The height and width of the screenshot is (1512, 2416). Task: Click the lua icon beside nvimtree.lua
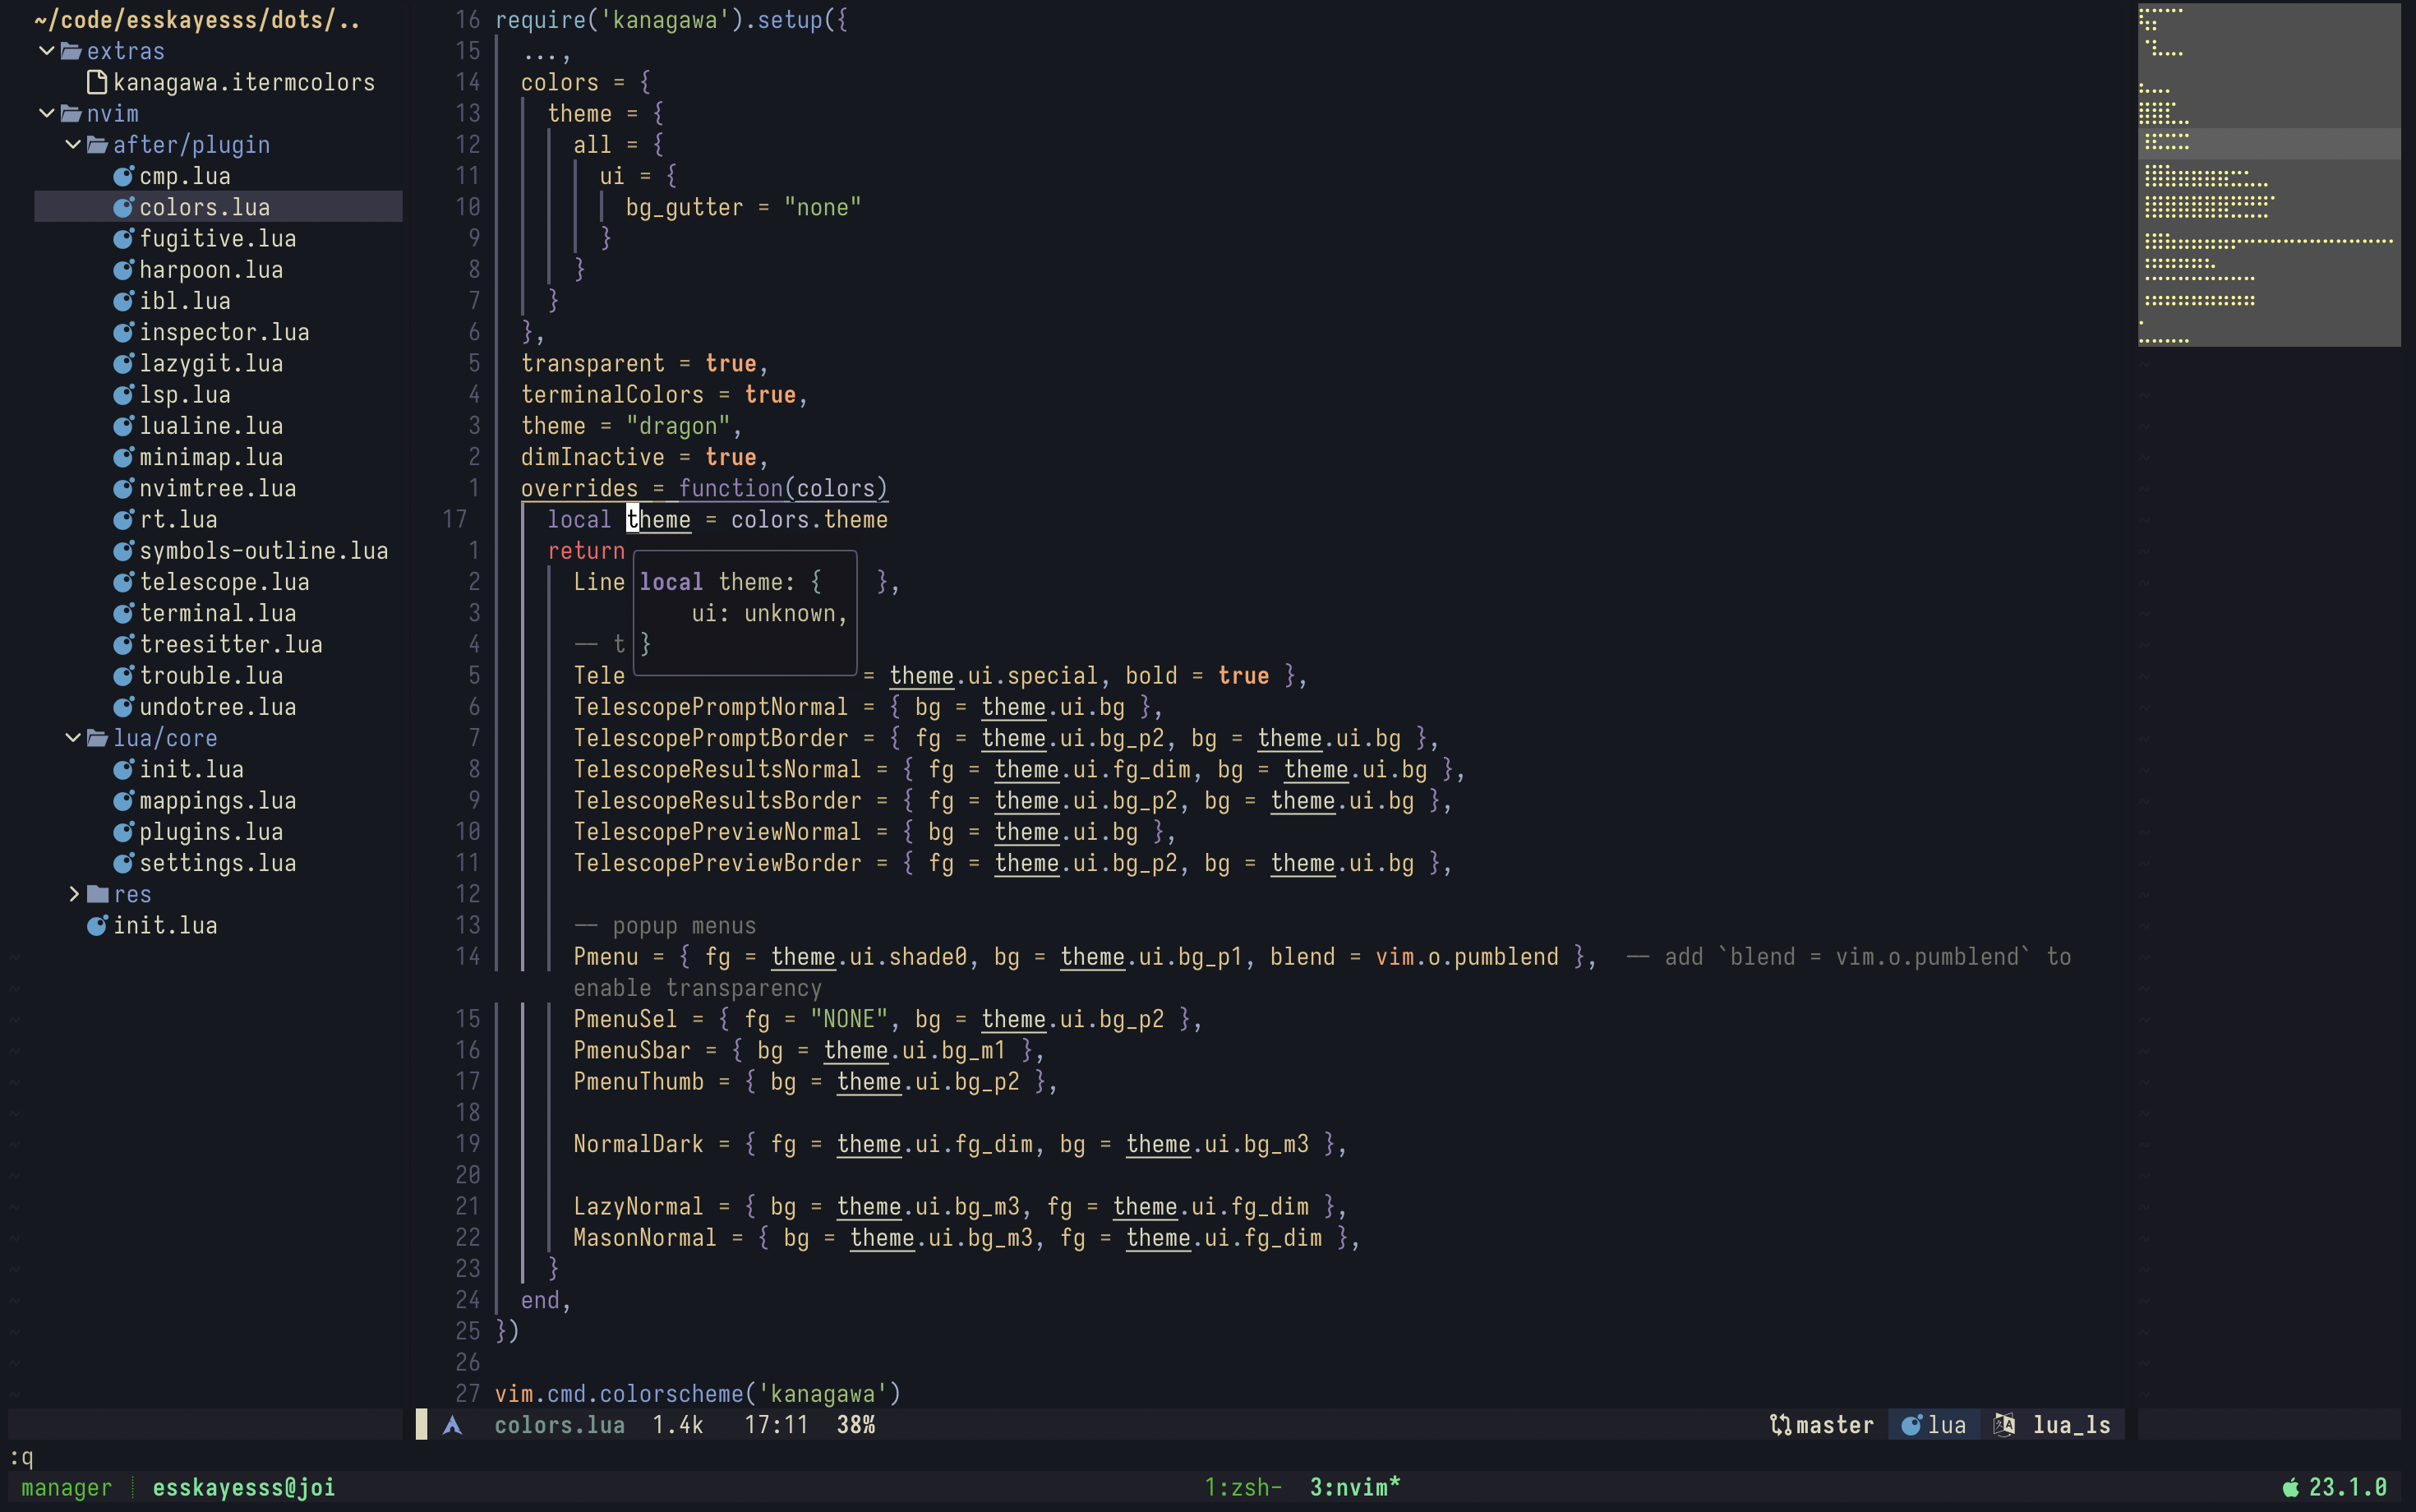(x=123, y=488)
